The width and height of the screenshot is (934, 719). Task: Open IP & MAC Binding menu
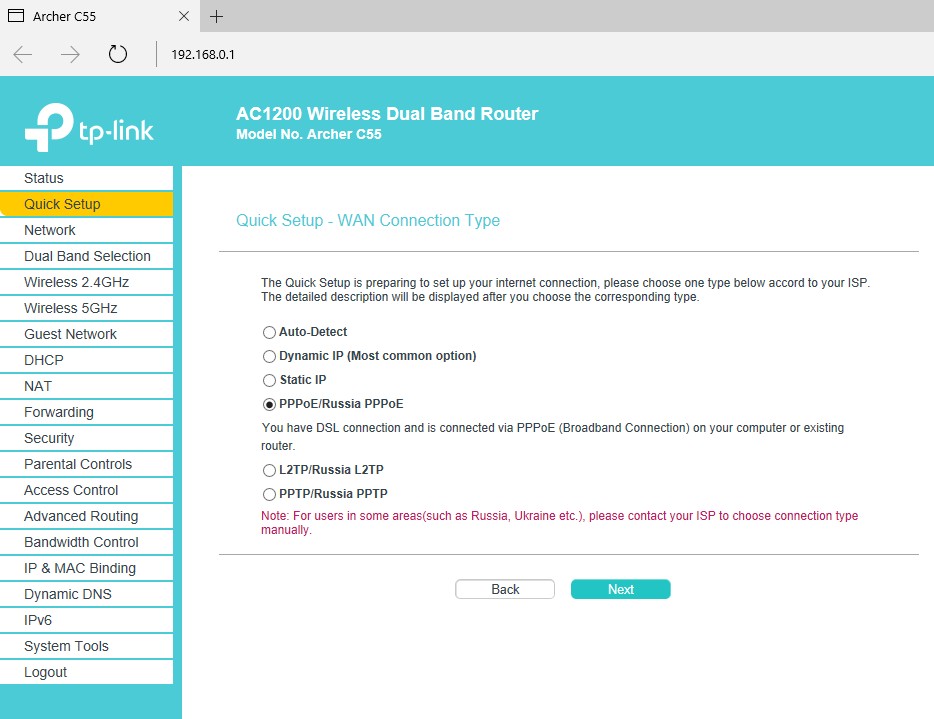[86, 568]
